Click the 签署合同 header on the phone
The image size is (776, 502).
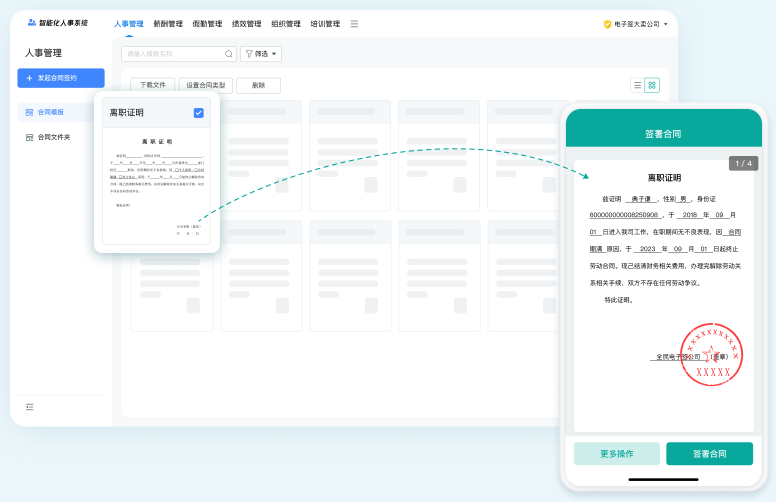[x=663, y=134]
